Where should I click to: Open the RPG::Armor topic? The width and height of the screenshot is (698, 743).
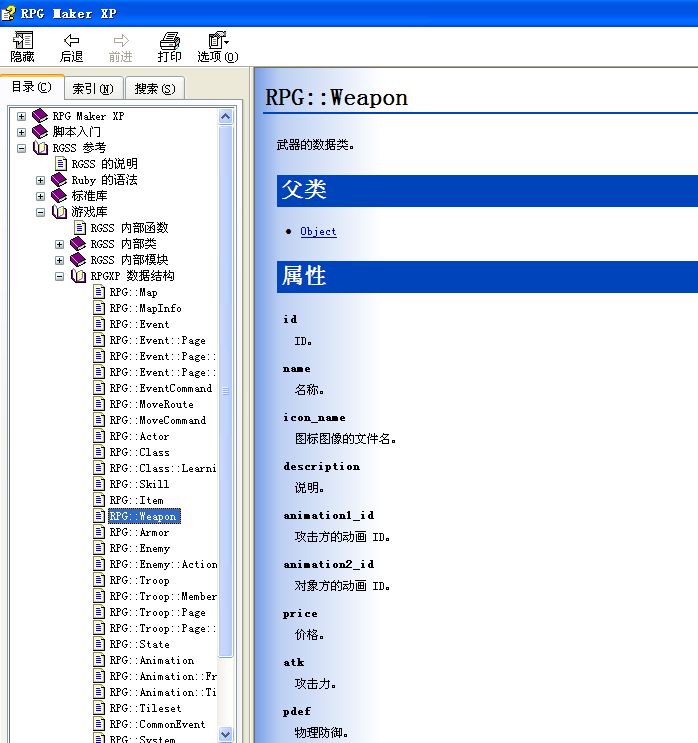(139, 532)
